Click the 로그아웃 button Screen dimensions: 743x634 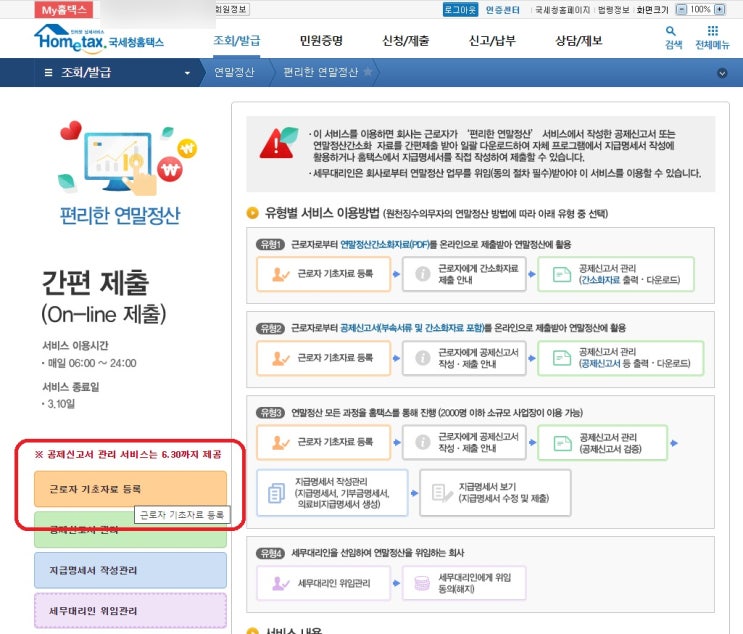(x=460, y=9)
